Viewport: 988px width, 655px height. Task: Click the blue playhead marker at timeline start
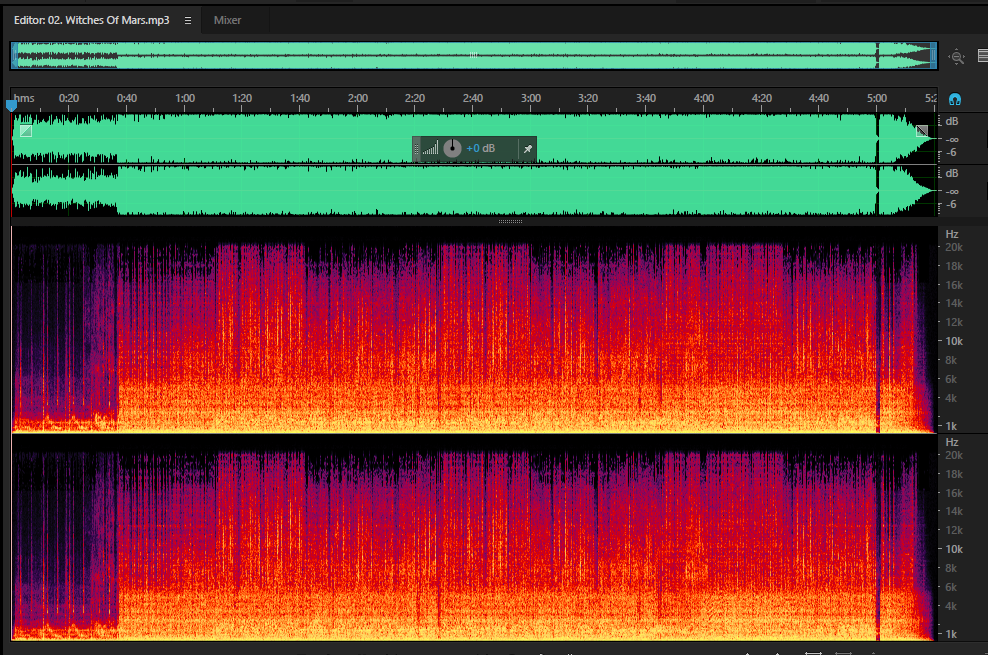pyautogui.click(x=11, y=105)
